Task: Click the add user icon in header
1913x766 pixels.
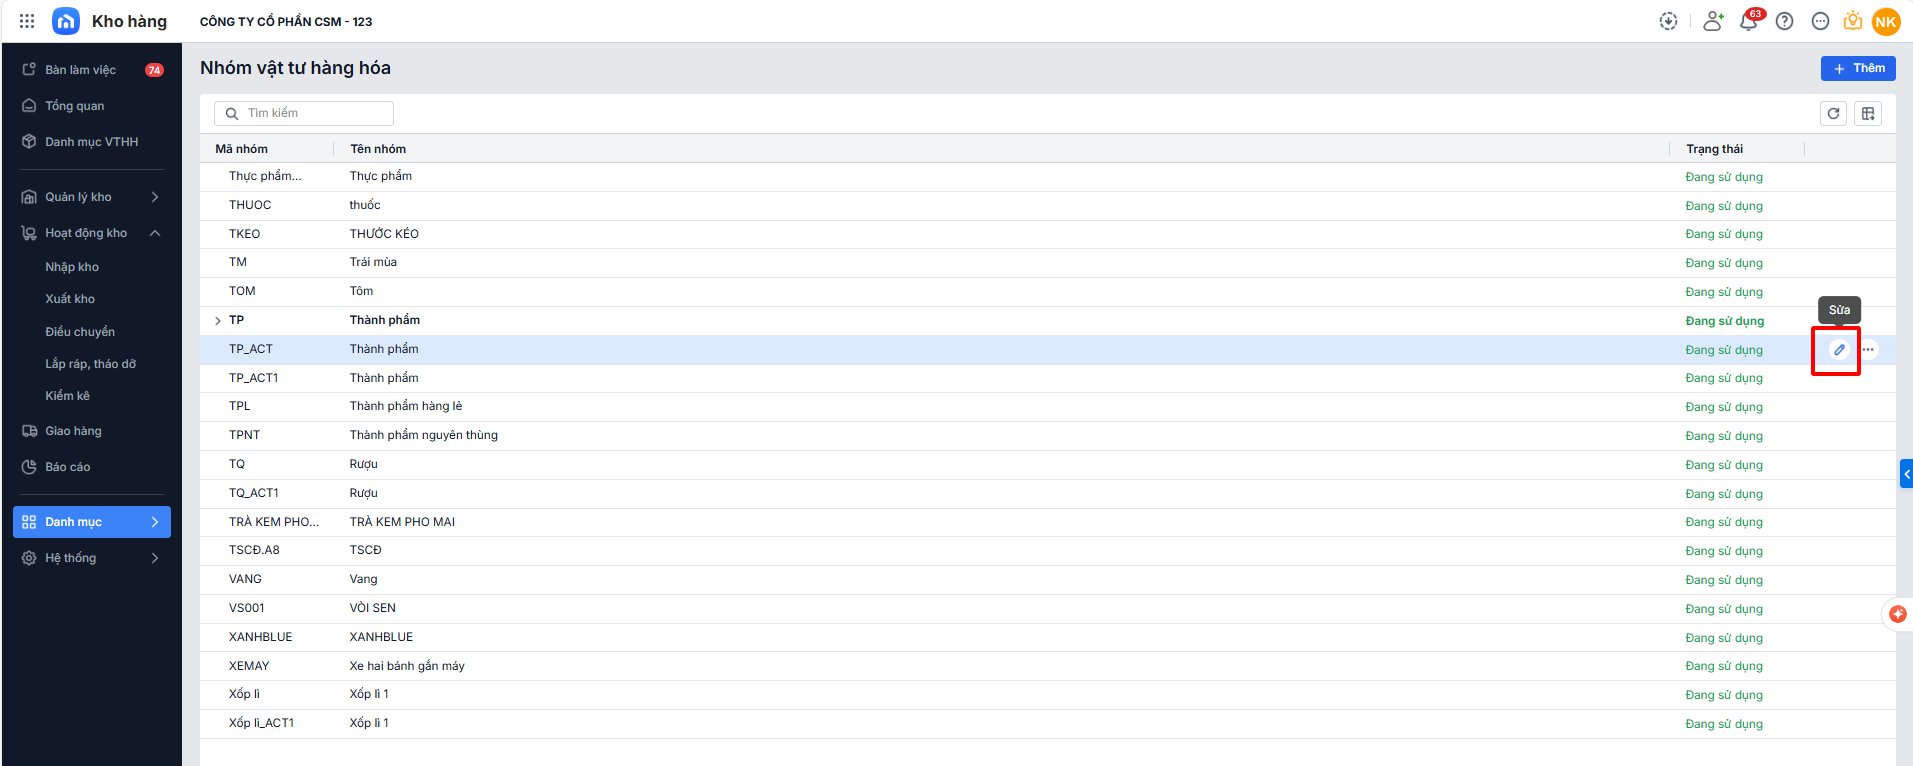Action: tap(1713, 21)
